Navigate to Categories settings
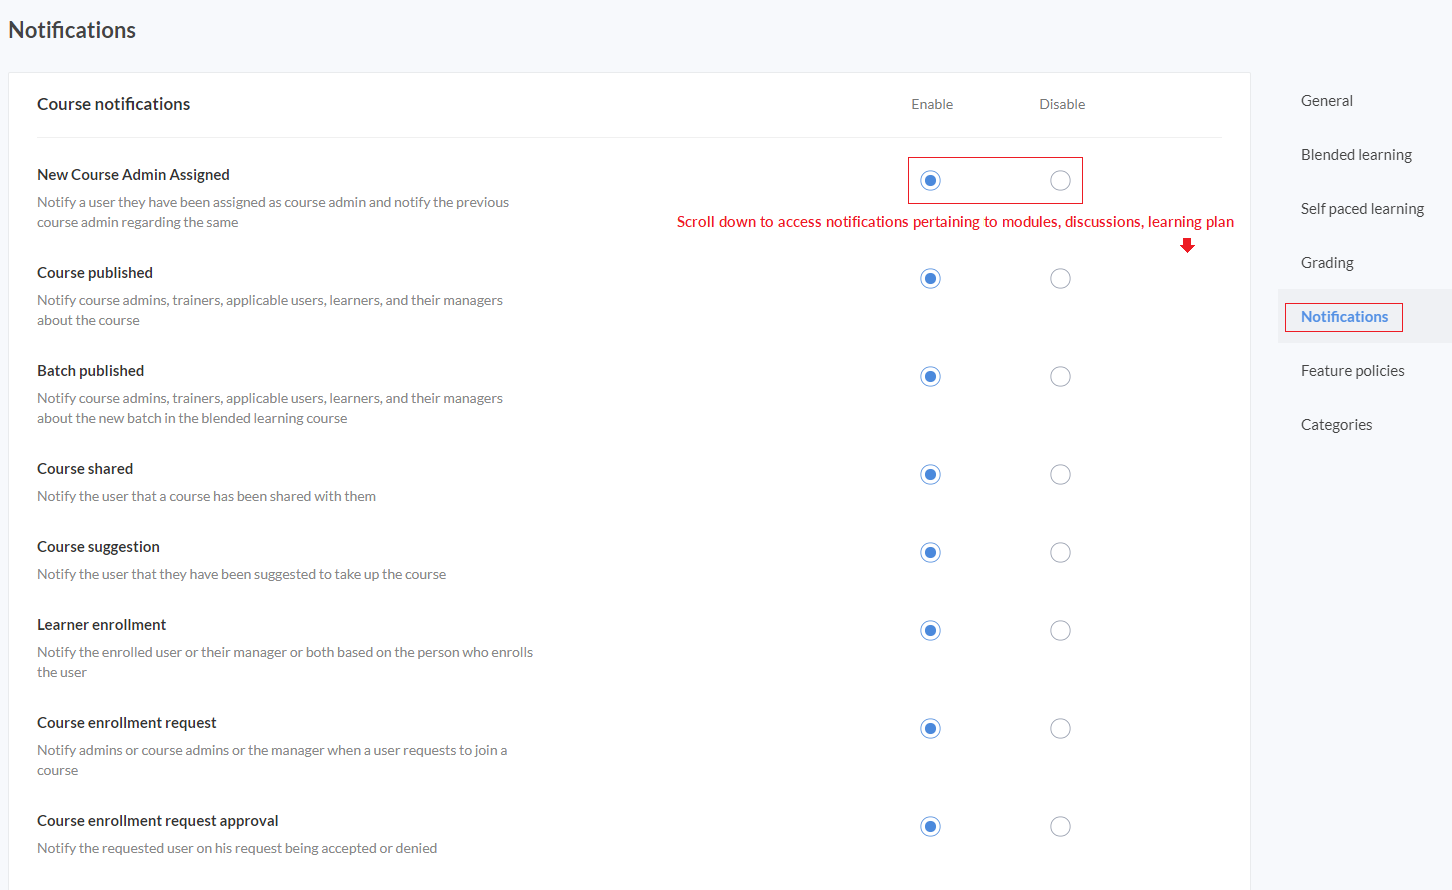 1336,425
